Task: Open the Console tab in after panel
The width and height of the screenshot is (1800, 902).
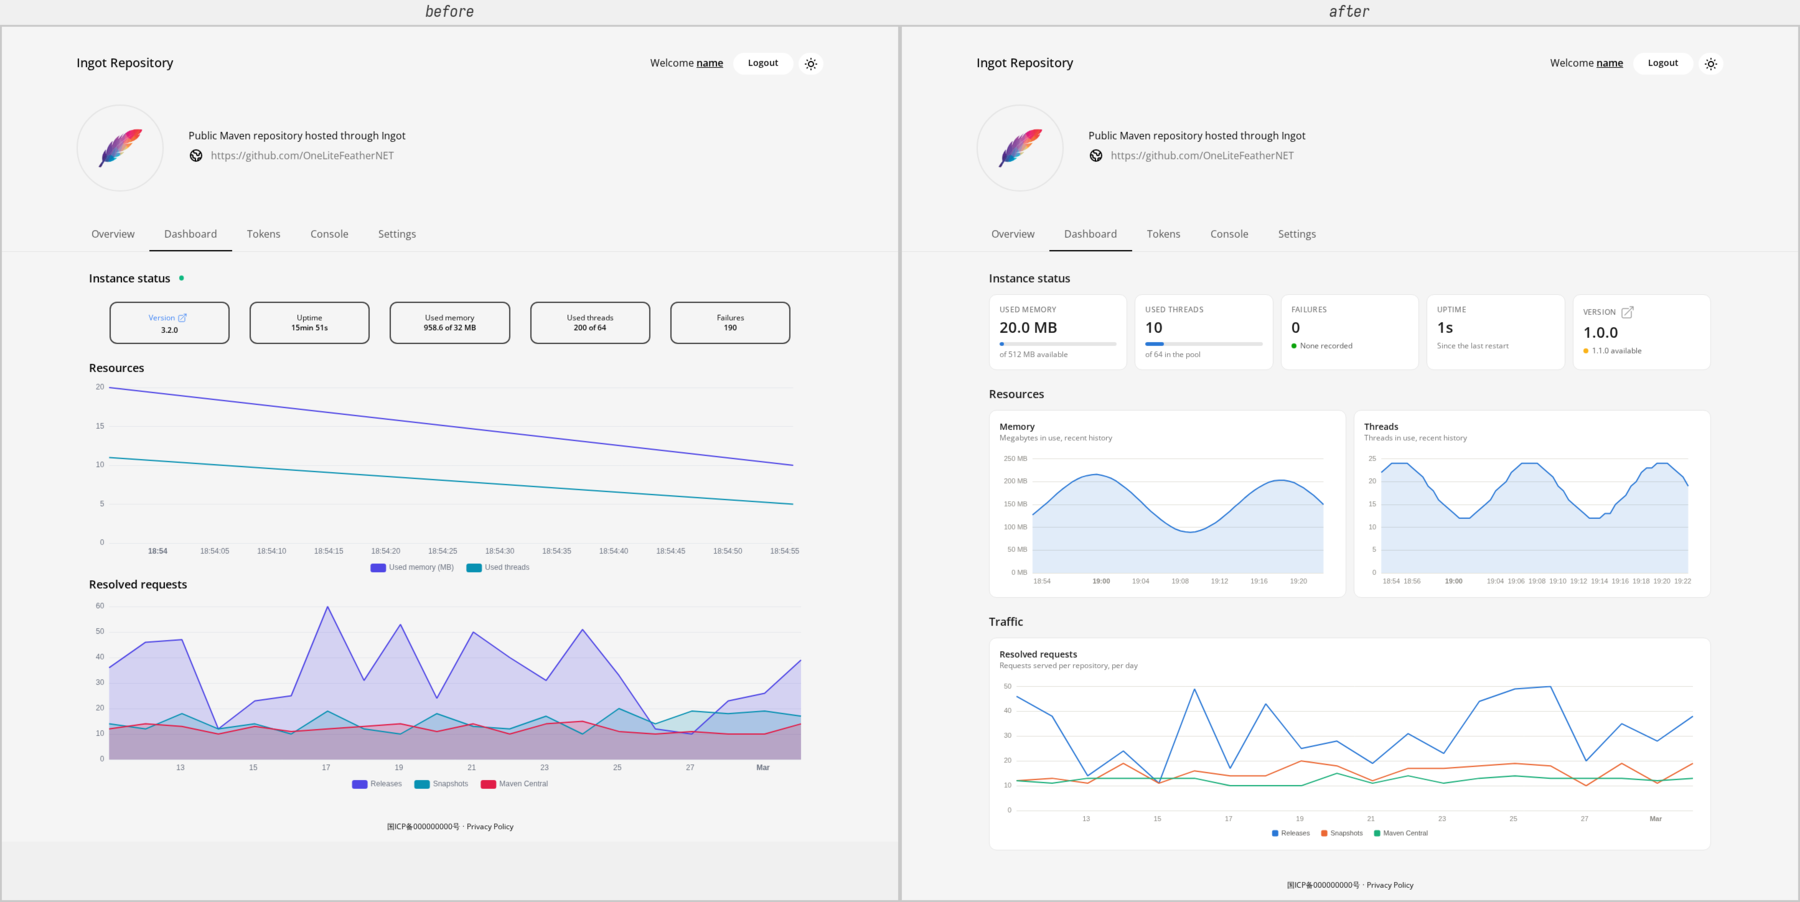Action: [x=1229, y=234]
